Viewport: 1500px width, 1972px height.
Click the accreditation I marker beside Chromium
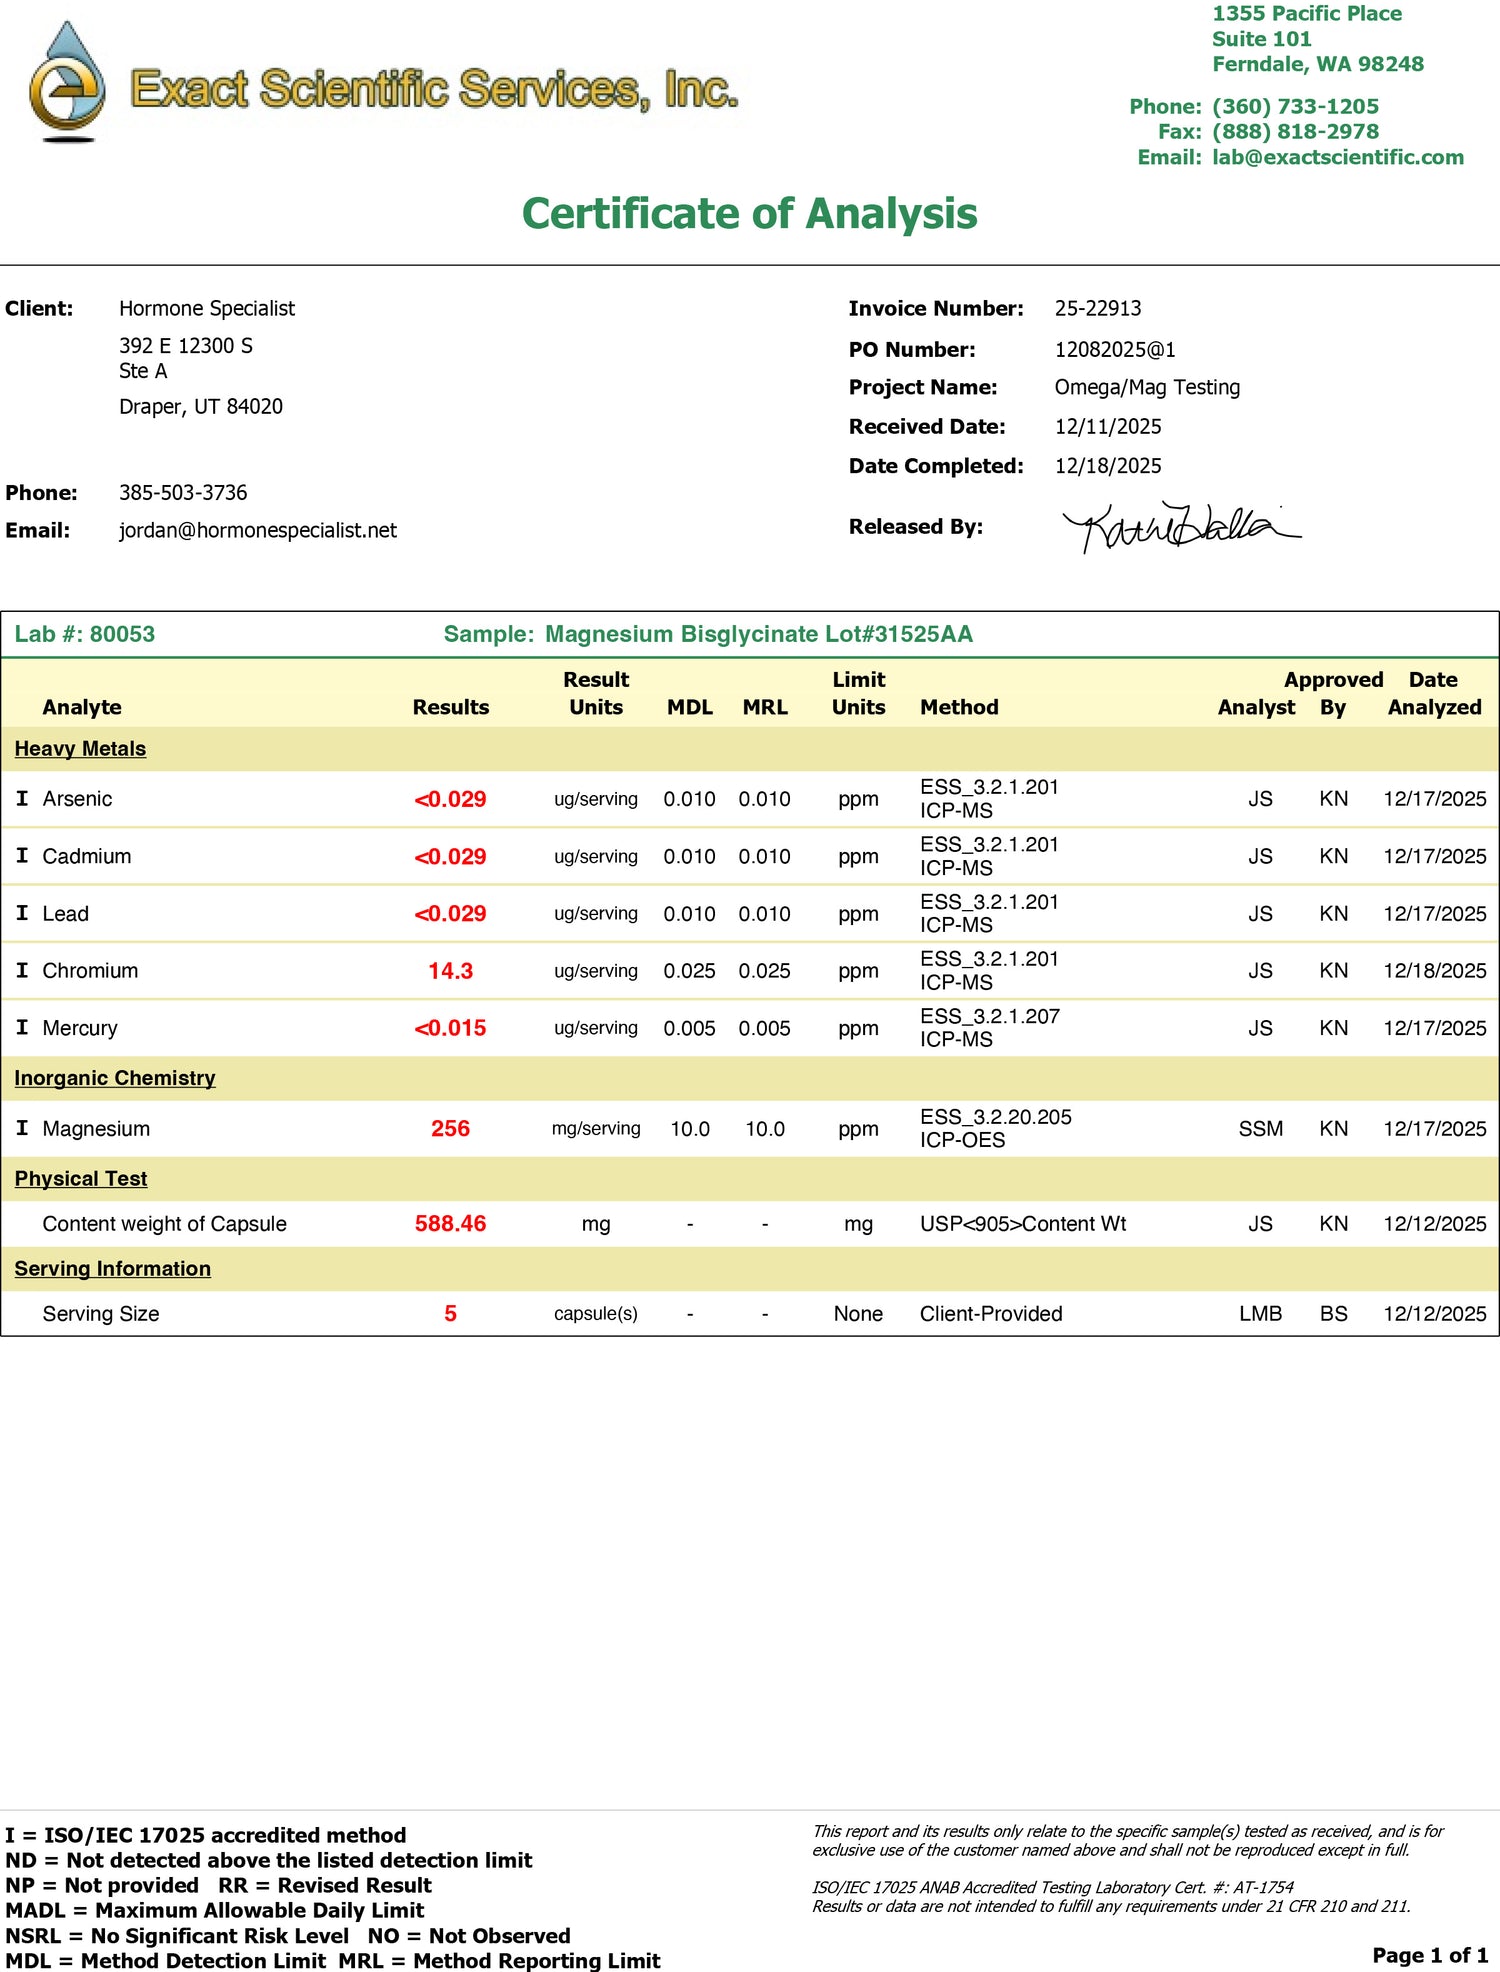pos(22,970)
